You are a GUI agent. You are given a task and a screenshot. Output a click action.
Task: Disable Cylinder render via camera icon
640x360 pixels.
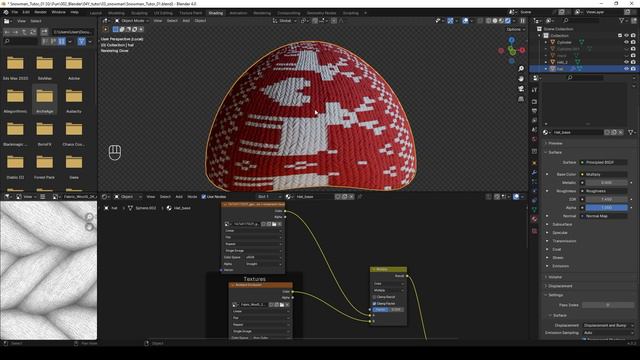click(x=633, y=42)
